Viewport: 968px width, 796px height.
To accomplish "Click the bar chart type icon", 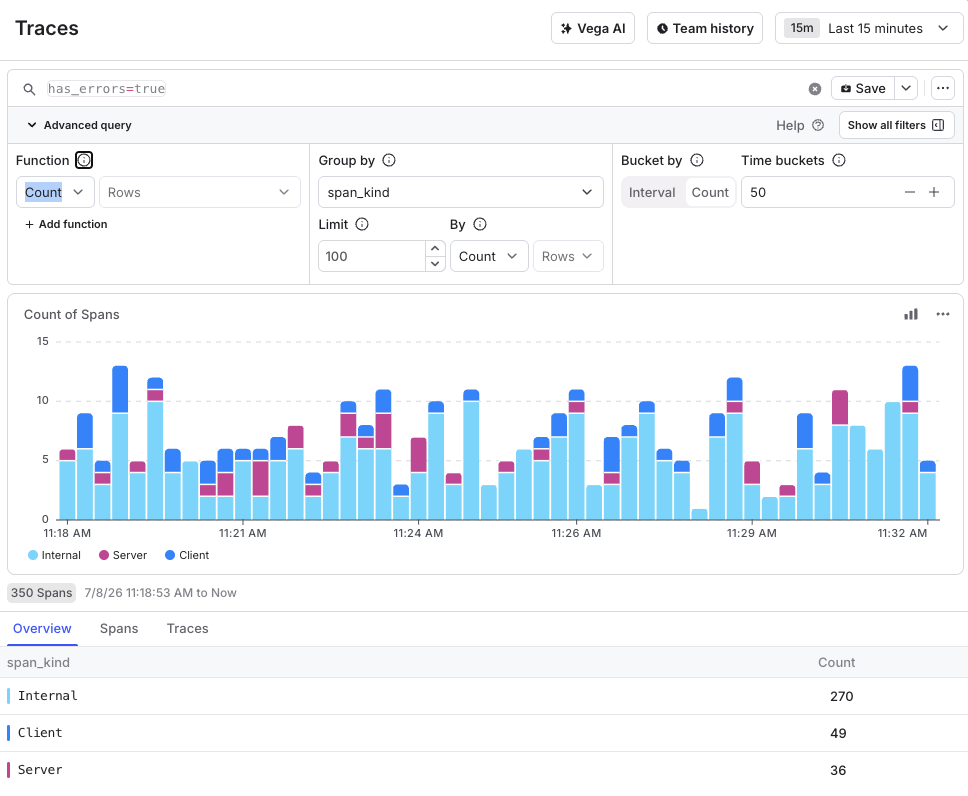I will click(911, 314).
